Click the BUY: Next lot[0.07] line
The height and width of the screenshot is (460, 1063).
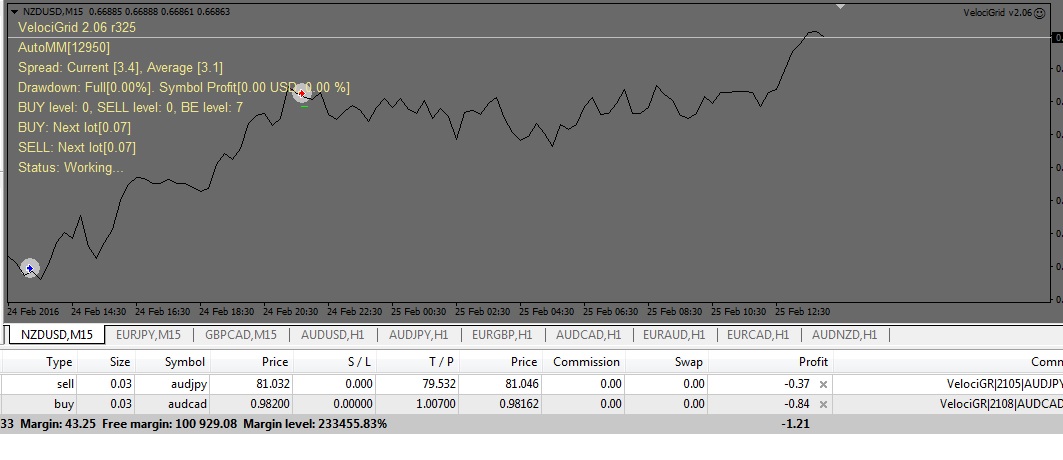coord(75,127)
